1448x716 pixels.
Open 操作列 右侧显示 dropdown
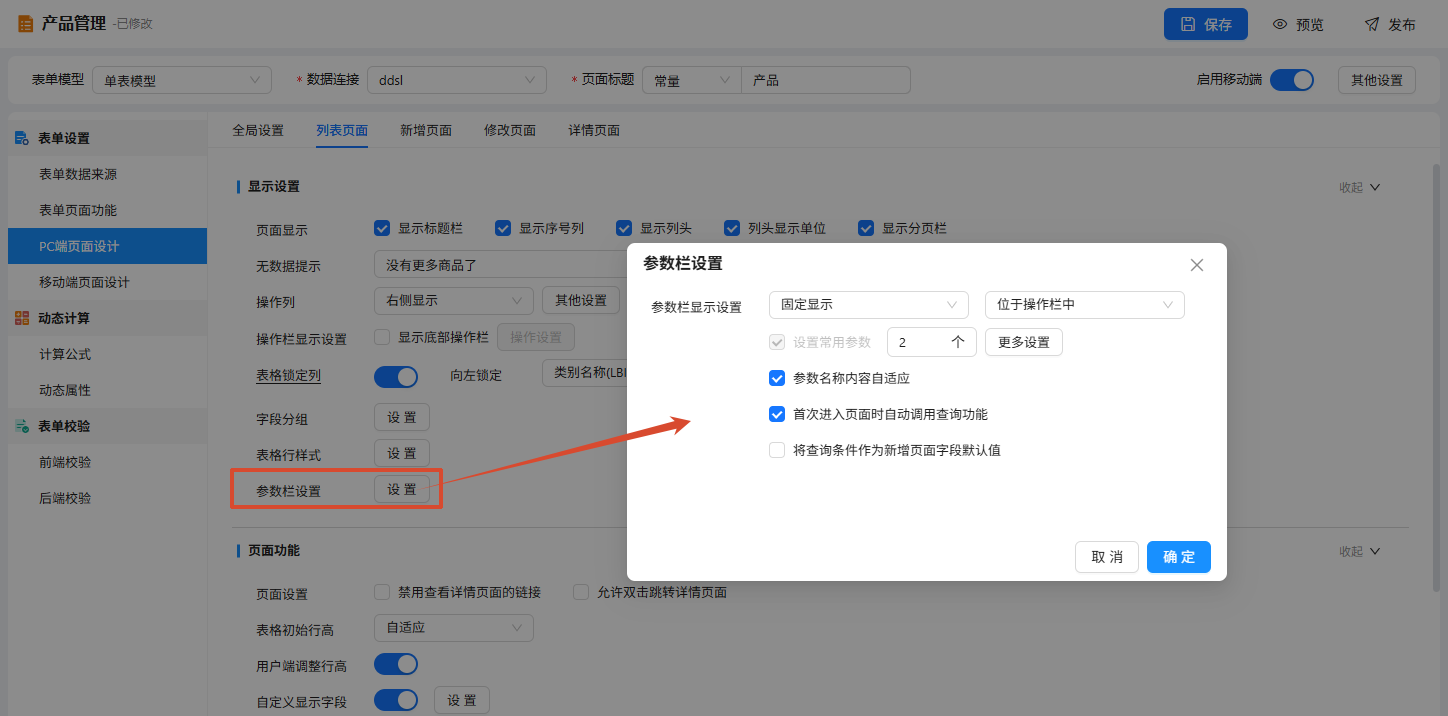pyautogui.click(x=453, y=300)
